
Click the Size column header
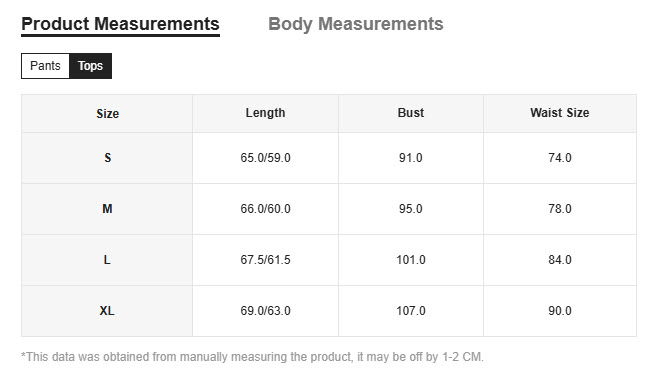point(107,114)
